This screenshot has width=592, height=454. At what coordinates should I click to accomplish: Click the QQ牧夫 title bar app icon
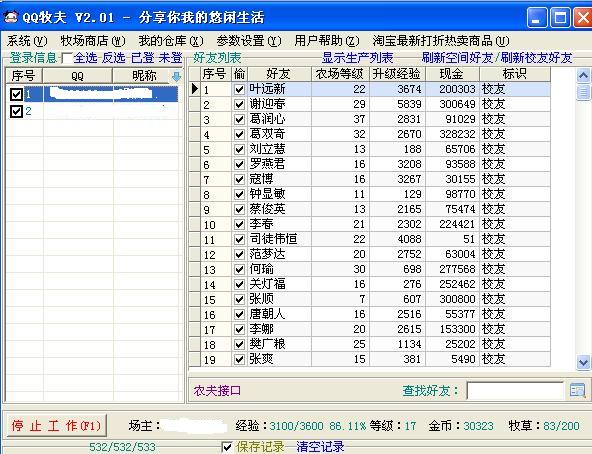10,17
